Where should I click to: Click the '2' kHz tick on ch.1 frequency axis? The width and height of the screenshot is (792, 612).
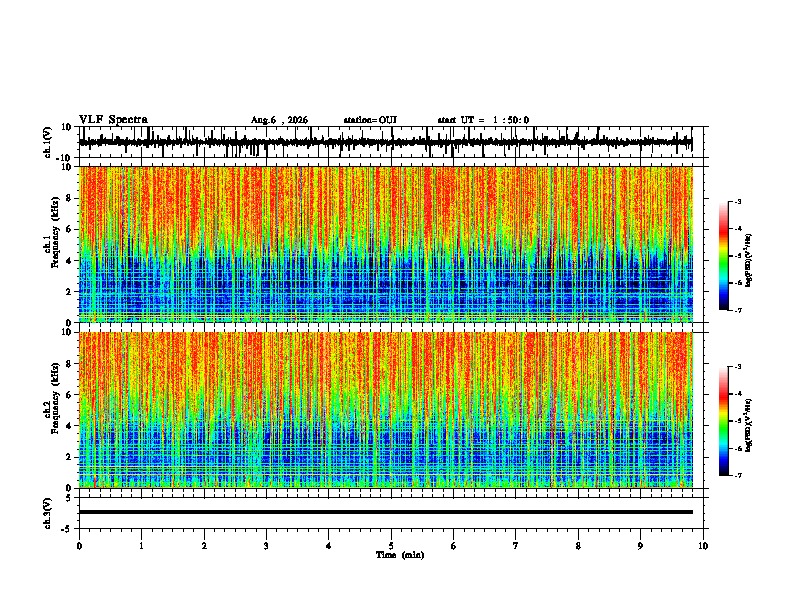69,292
